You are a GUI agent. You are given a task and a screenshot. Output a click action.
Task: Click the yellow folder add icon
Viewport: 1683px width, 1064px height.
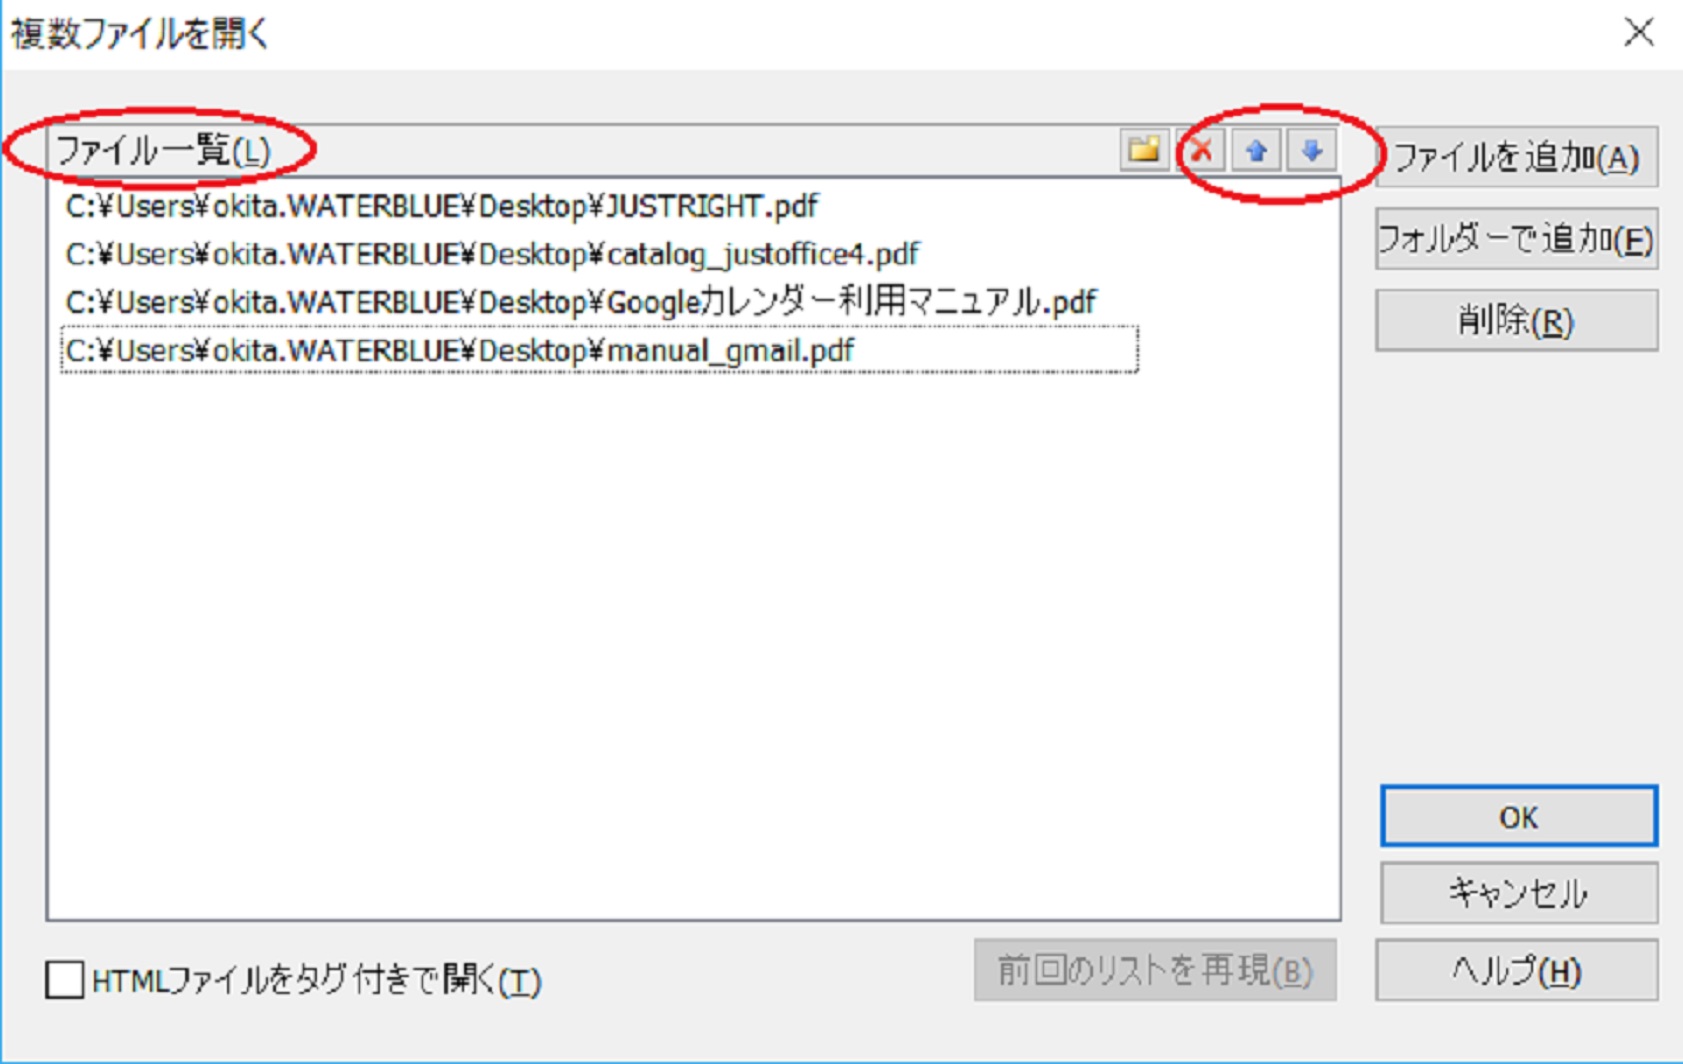1144,151
